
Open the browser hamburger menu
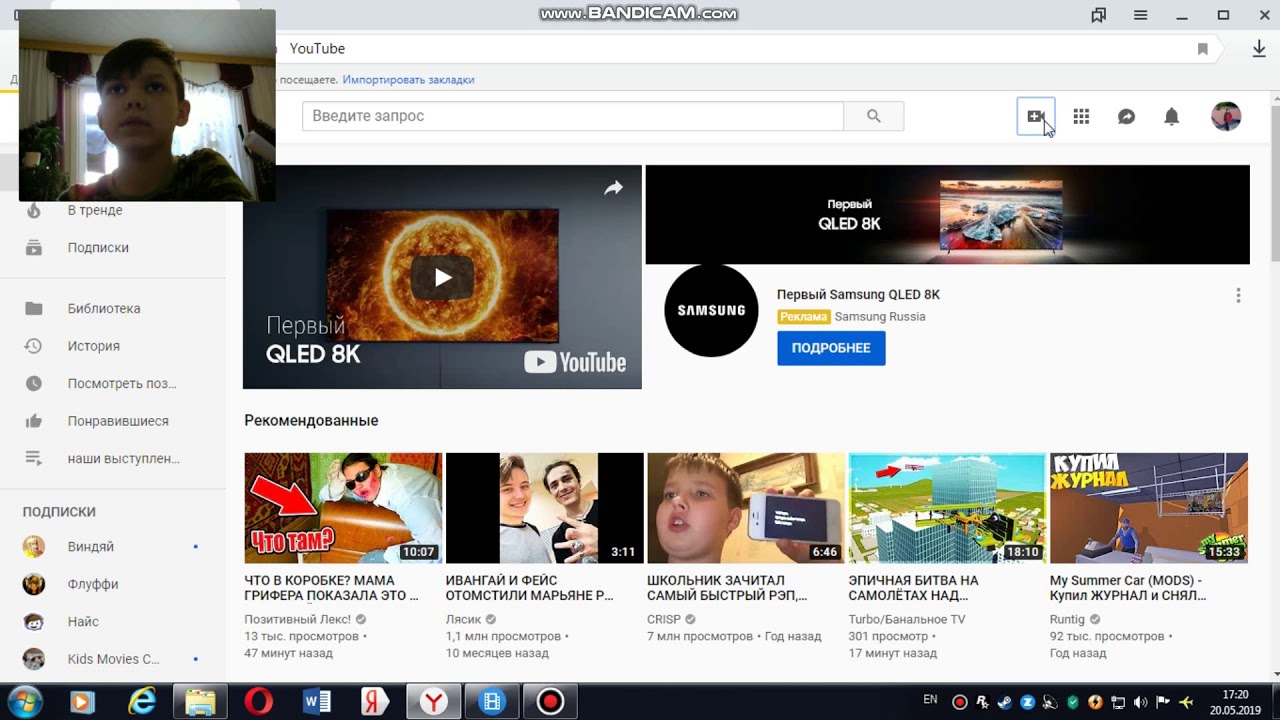[x=1141, y=15]
